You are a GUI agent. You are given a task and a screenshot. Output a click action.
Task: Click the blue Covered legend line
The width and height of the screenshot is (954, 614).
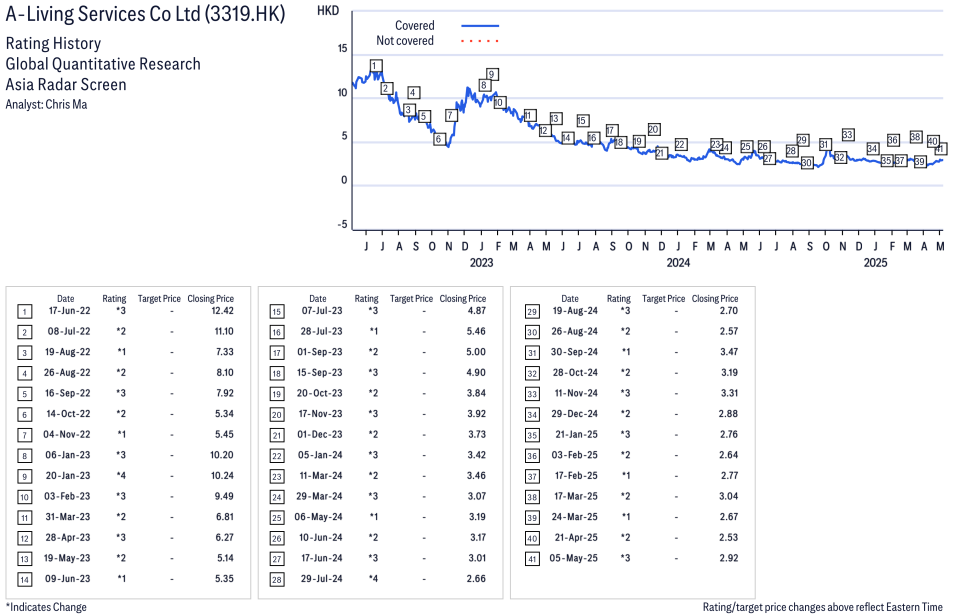(480, 26)
